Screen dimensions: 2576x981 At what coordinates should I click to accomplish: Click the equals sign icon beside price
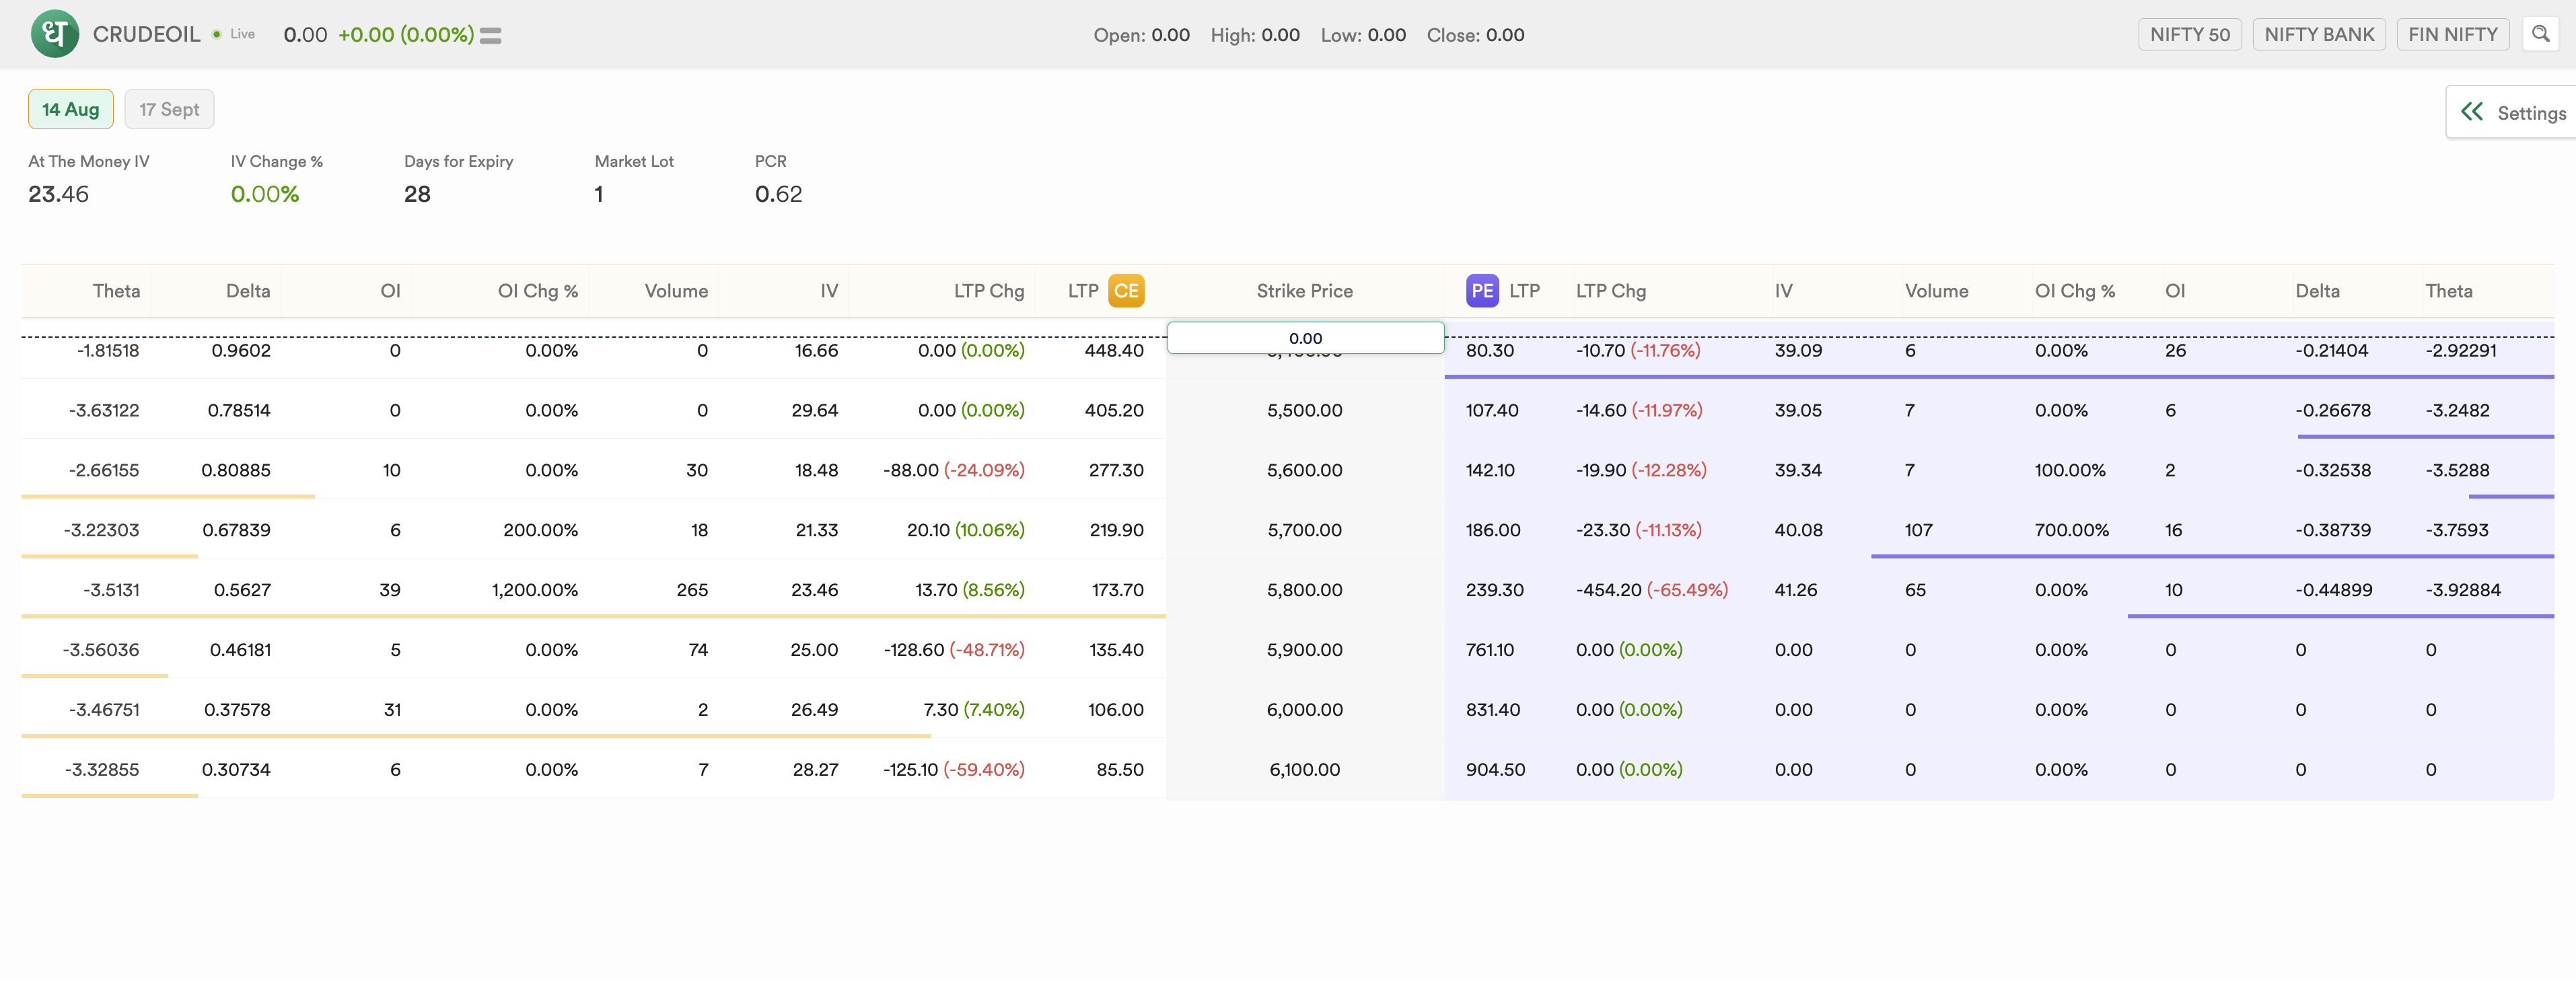(490, 35)
